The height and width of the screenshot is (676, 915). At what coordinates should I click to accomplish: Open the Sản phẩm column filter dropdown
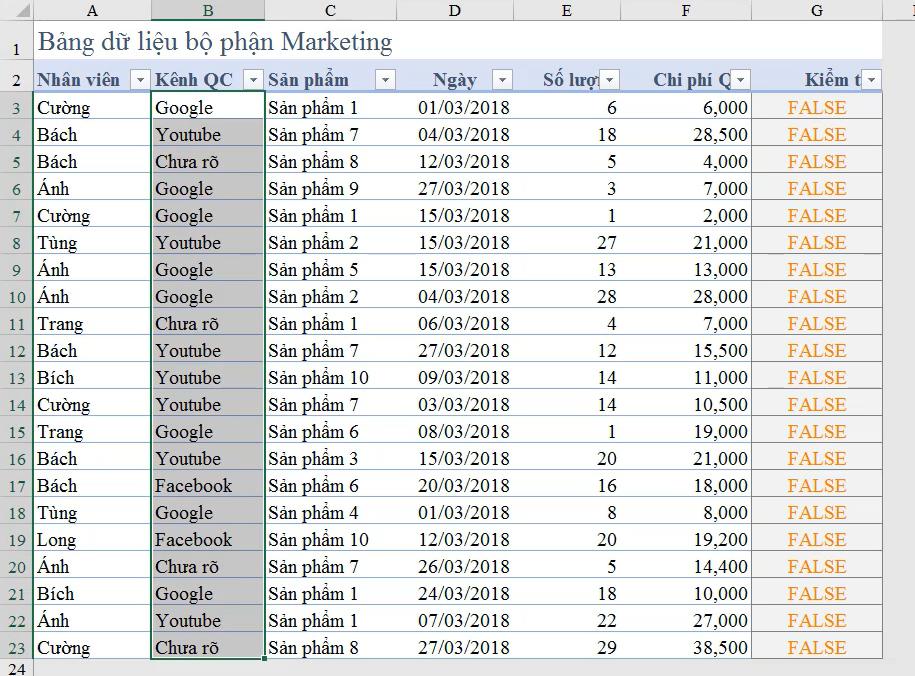384,78
